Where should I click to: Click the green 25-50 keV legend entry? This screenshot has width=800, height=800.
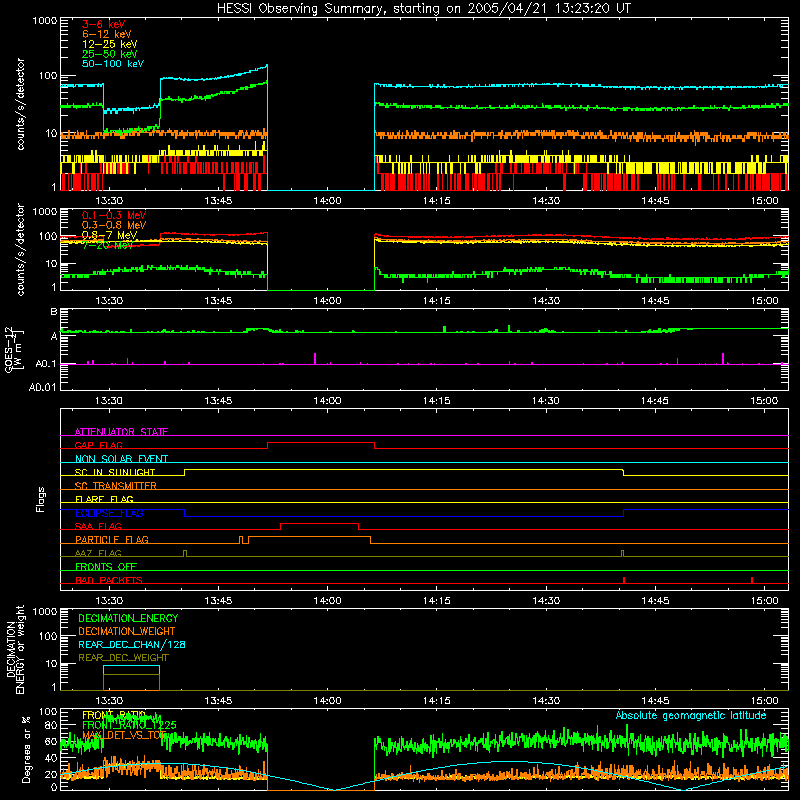pyautogui.click(x=110, y=54)
